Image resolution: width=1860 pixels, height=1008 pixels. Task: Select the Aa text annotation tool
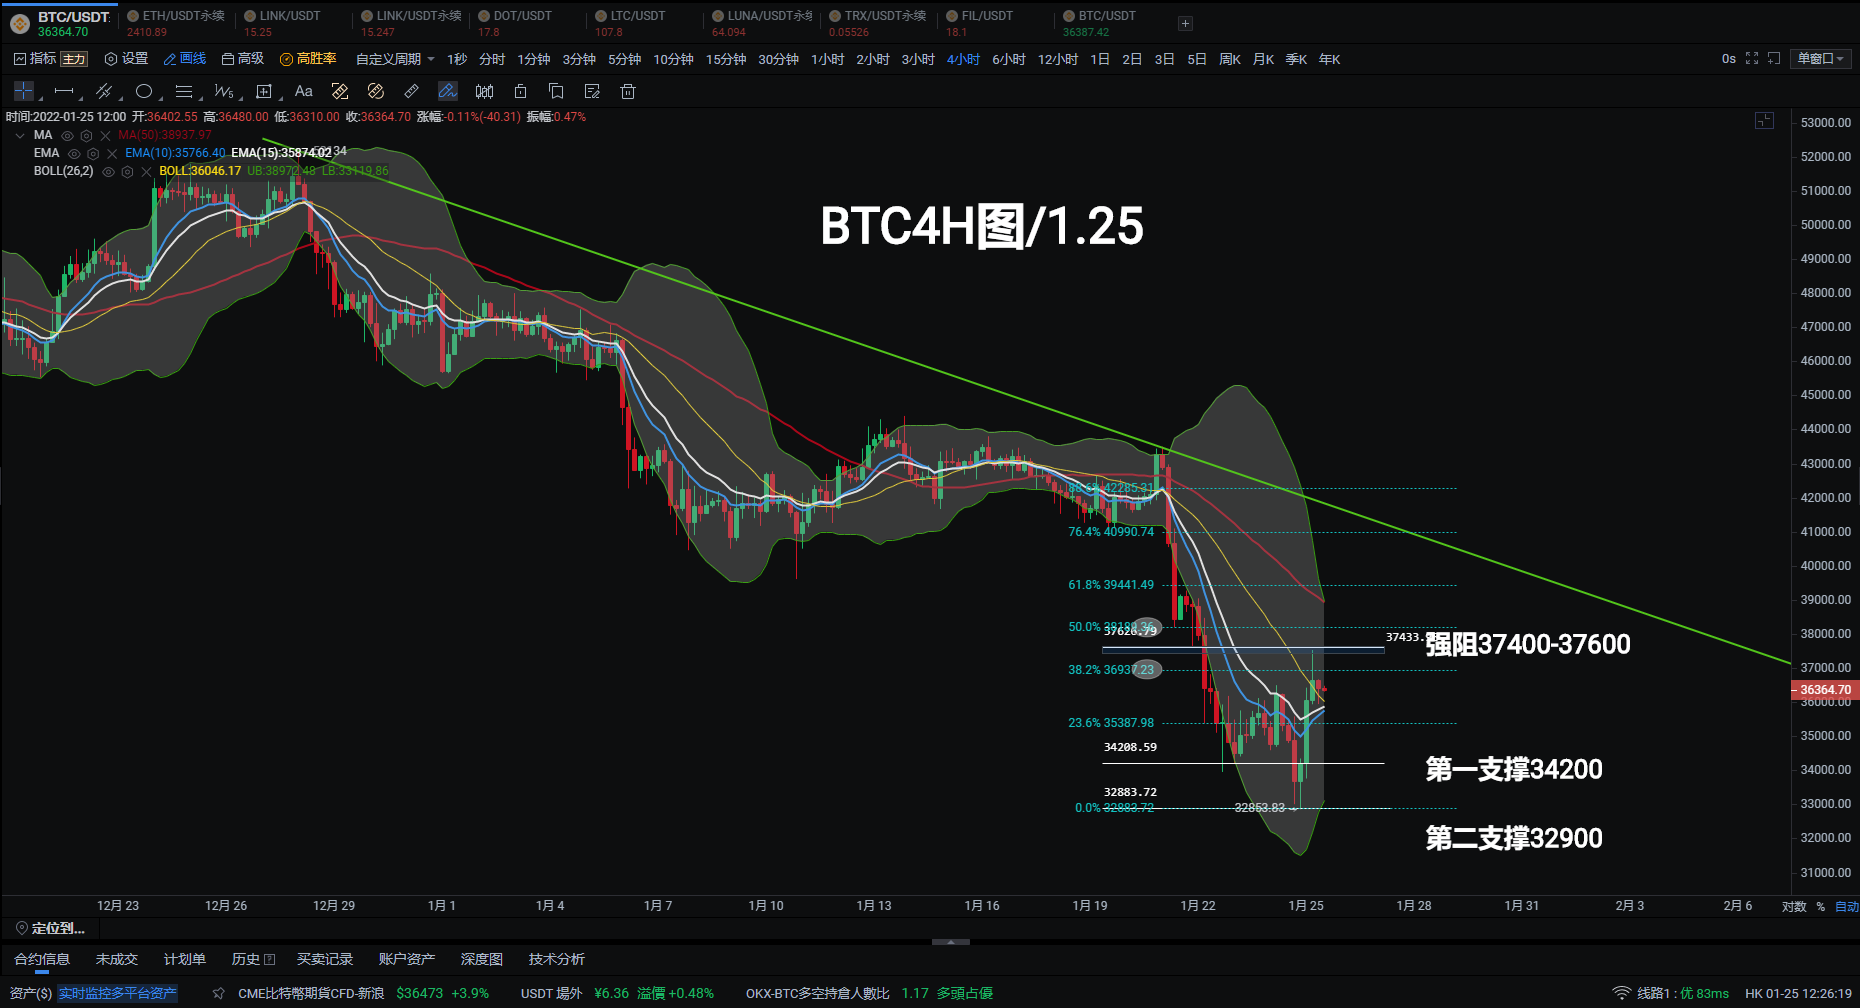pos(304,91)
